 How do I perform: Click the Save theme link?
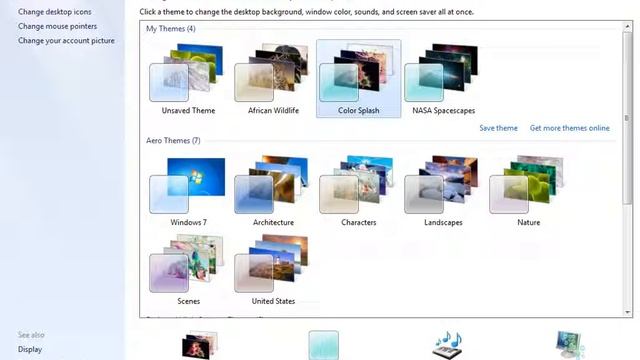pyautogui.click(x=498, y=128)
